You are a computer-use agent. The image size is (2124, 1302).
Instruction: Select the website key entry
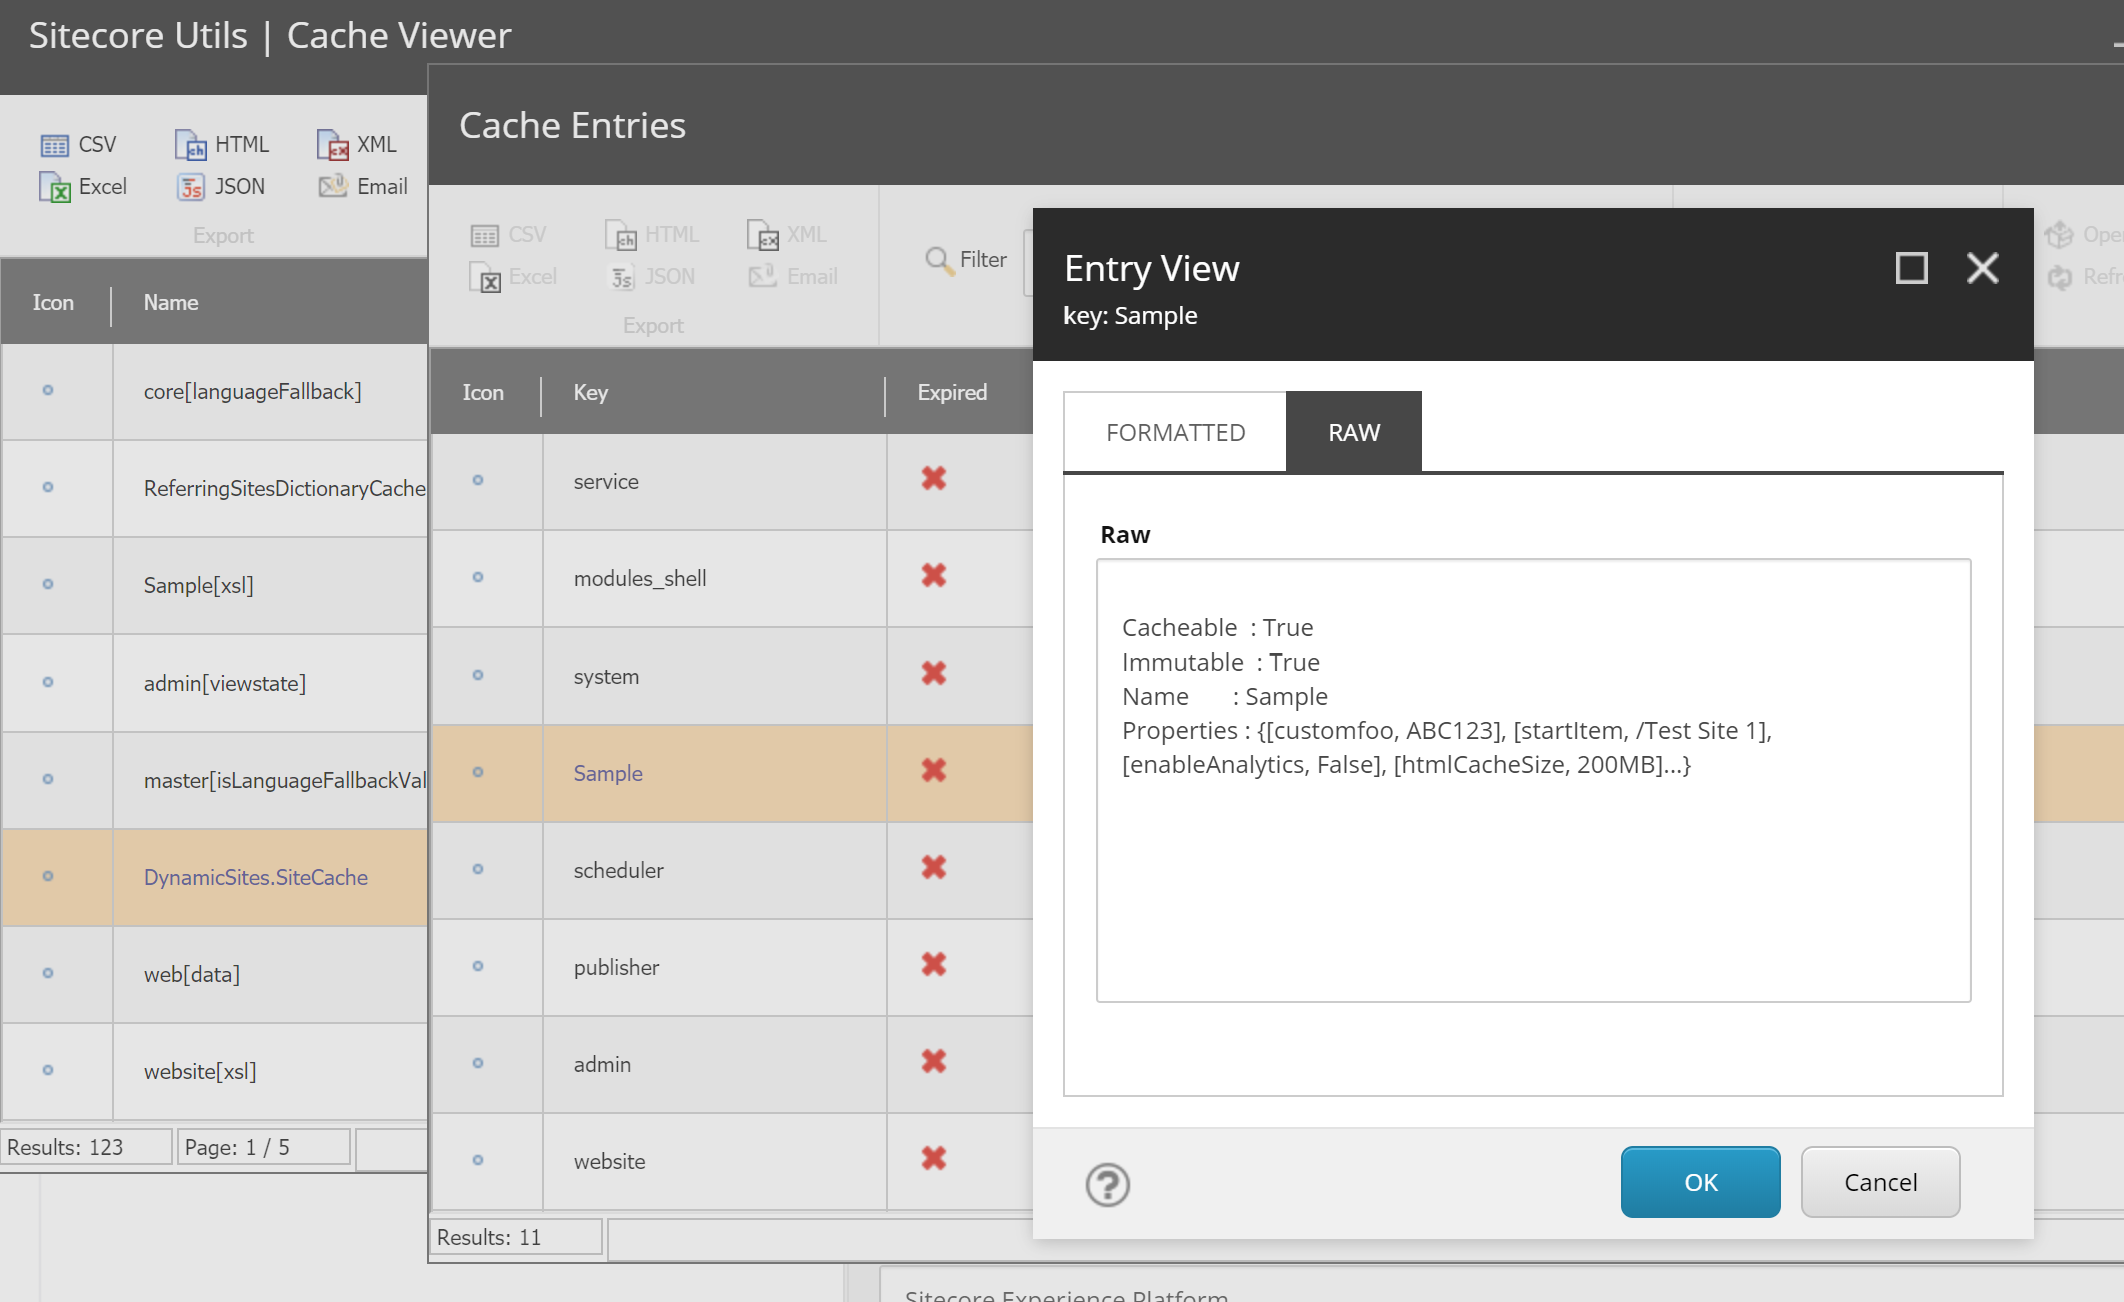click(609, 1162)
